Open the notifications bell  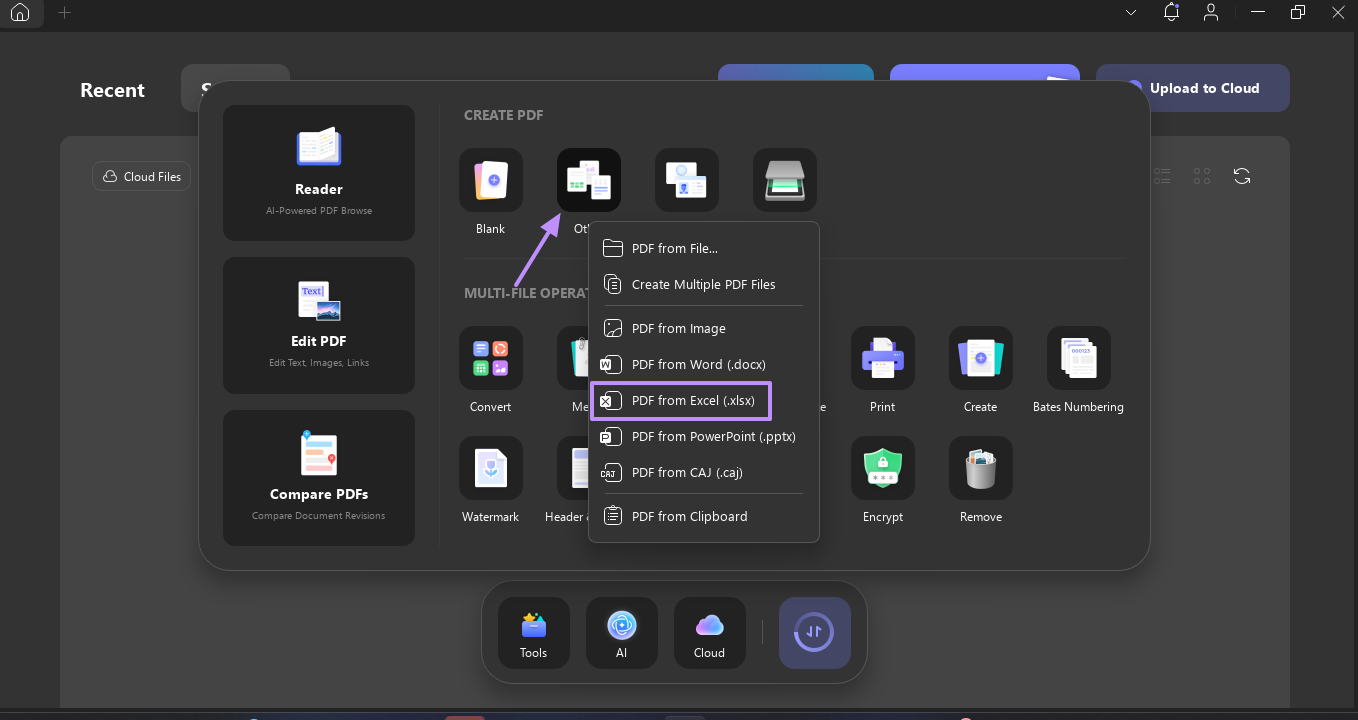(1170, 13)
